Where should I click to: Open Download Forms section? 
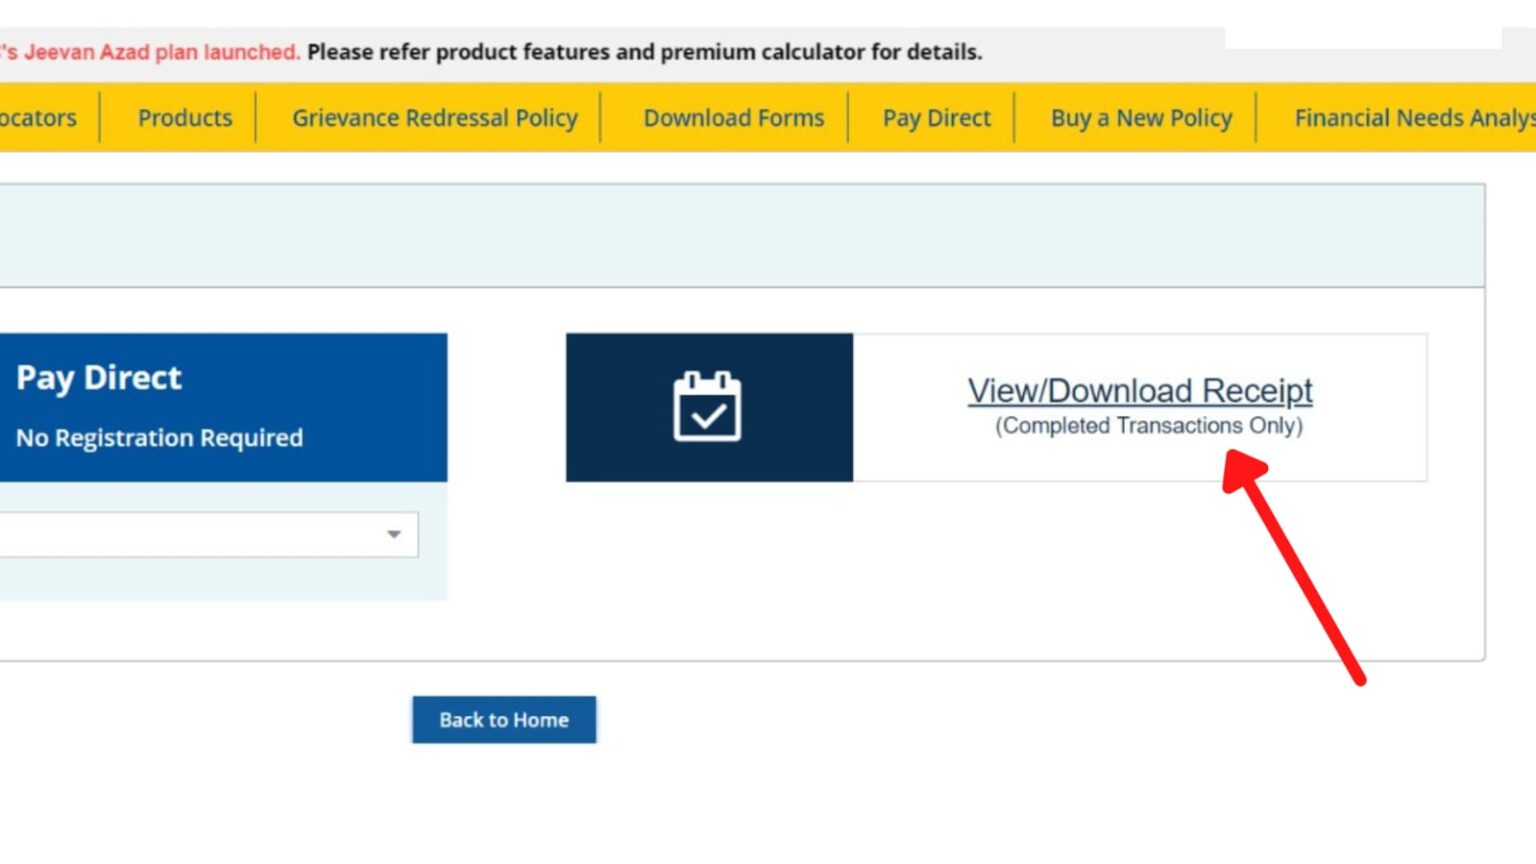733,118
